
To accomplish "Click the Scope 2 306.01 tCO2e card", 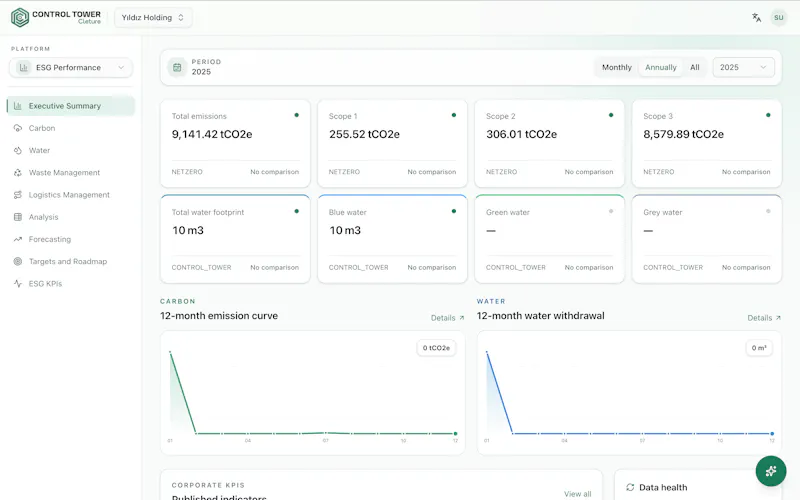I will click(549, 144).
